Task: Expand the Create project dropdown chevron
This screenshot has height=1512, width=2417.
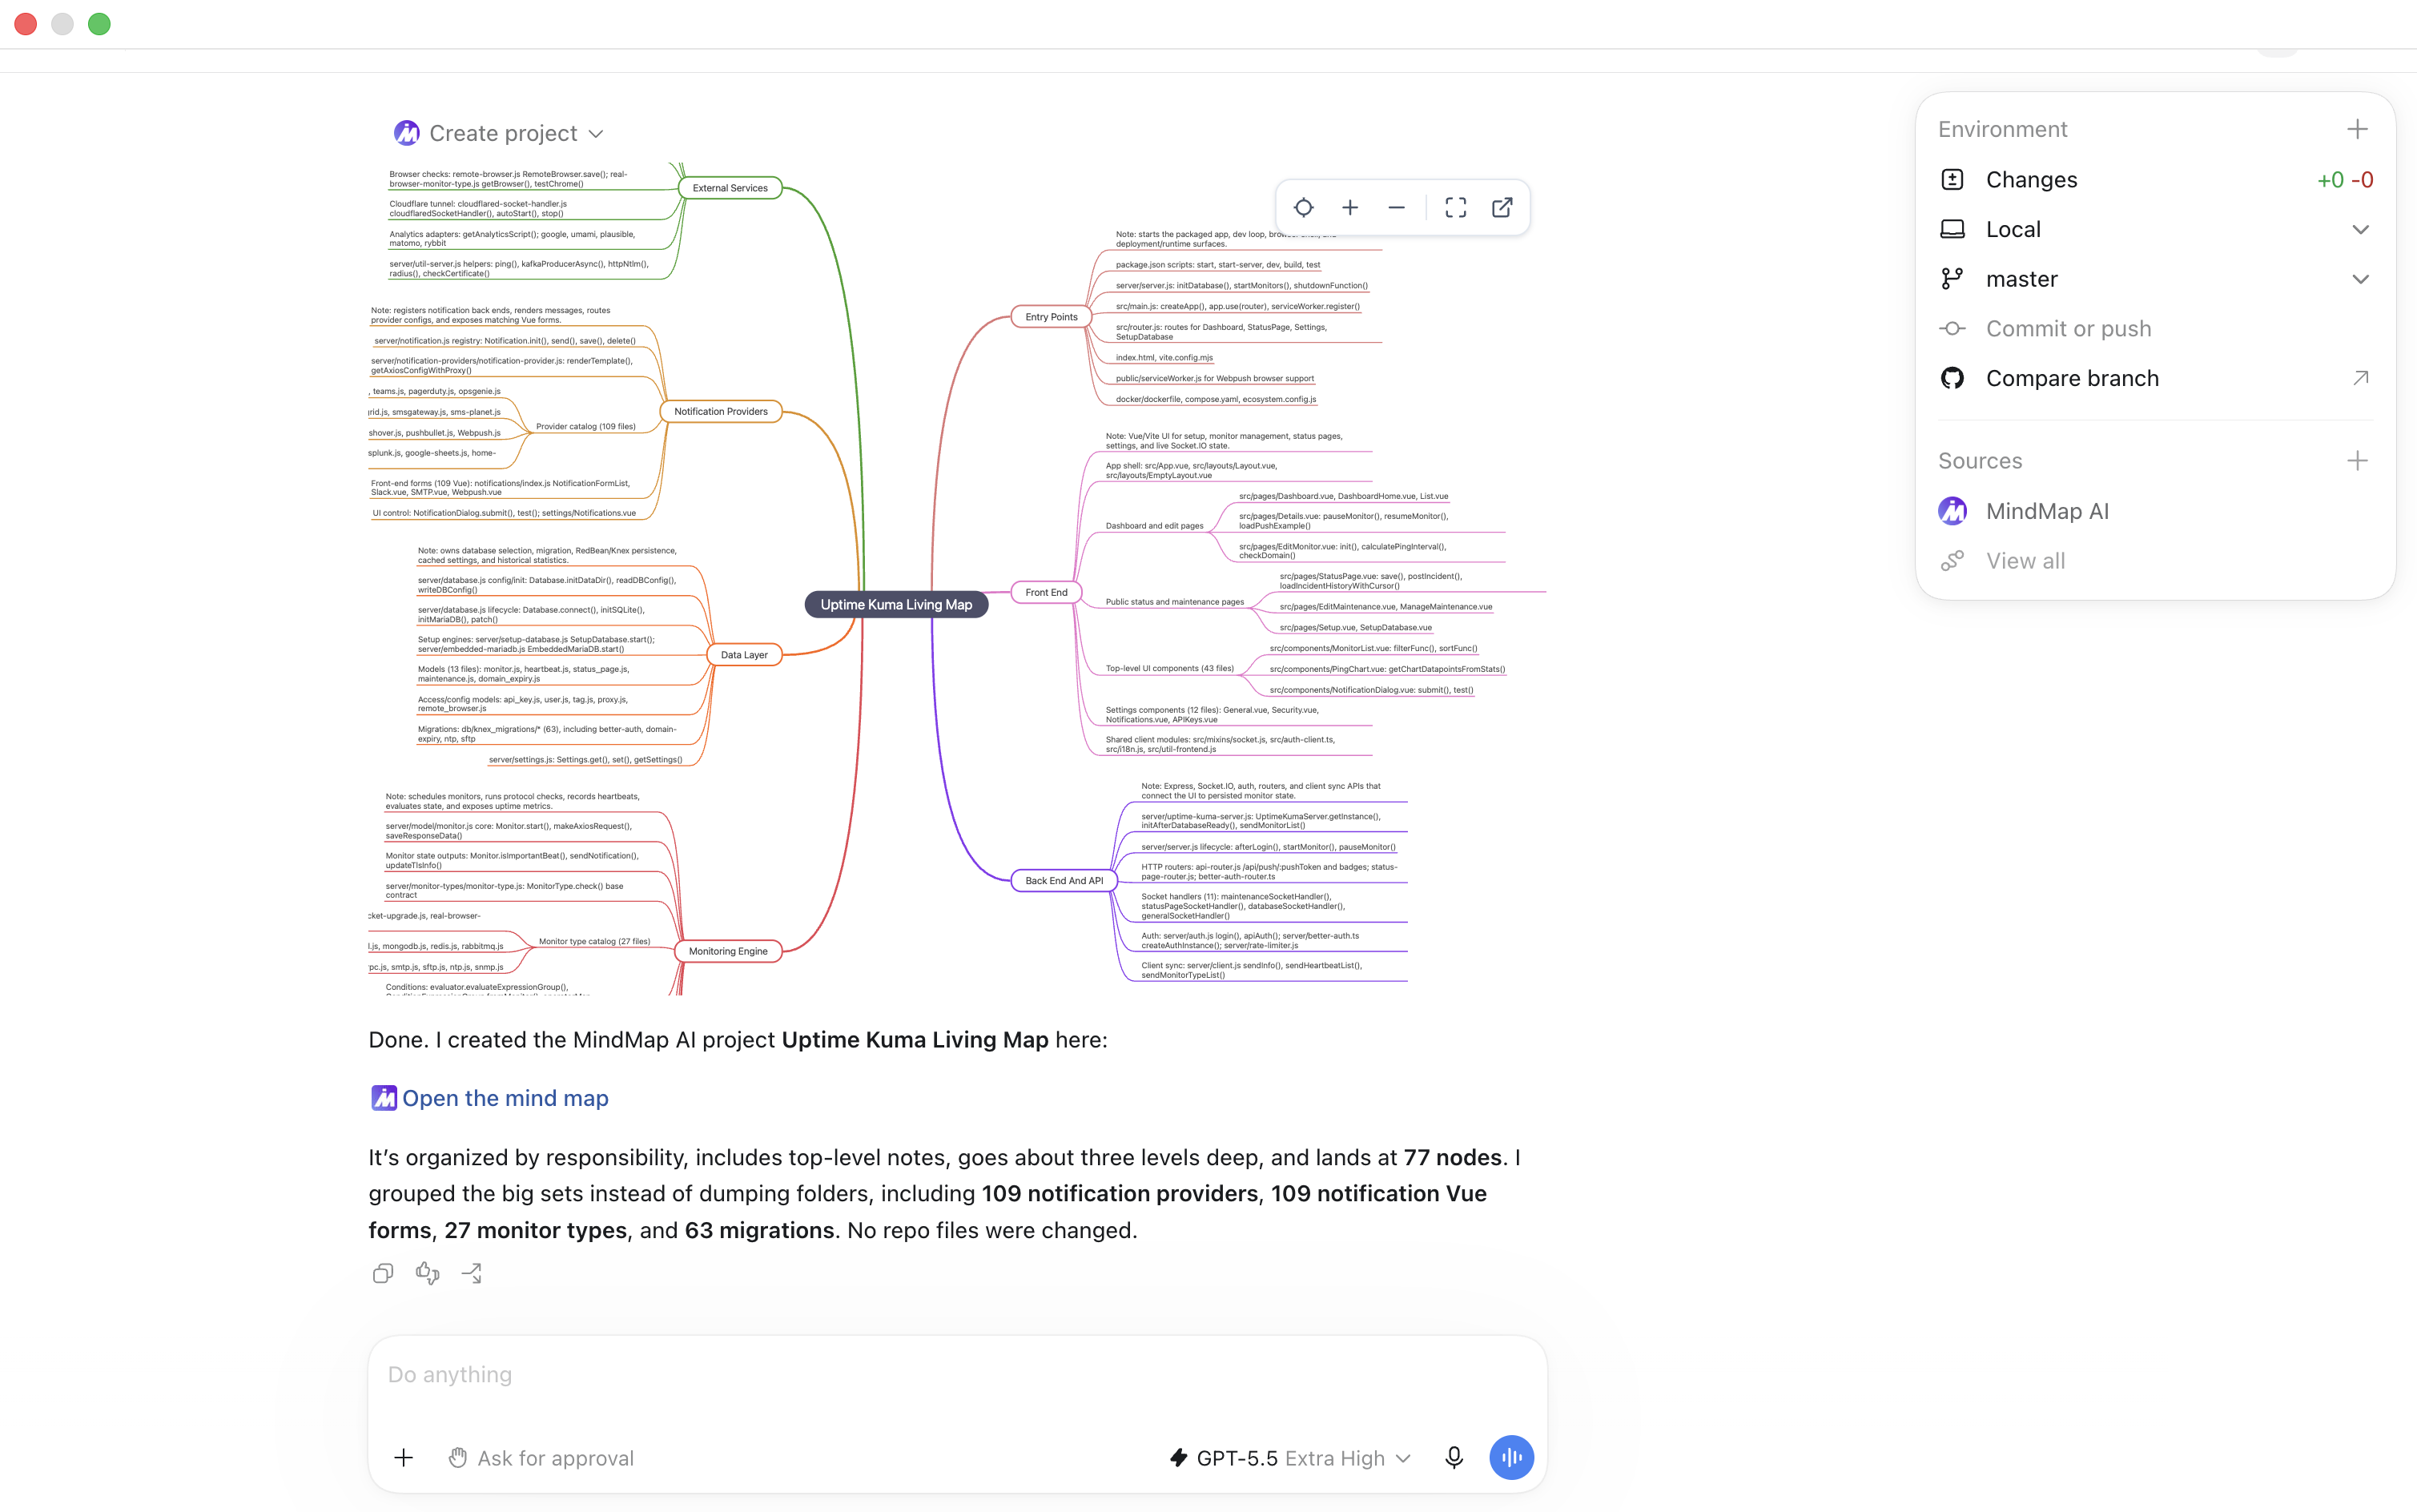Action: coord(596,134)
